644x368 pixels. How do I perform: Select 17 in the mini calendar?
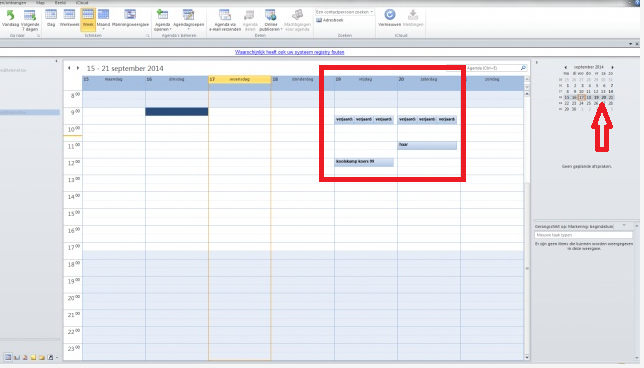coord(582,97)
